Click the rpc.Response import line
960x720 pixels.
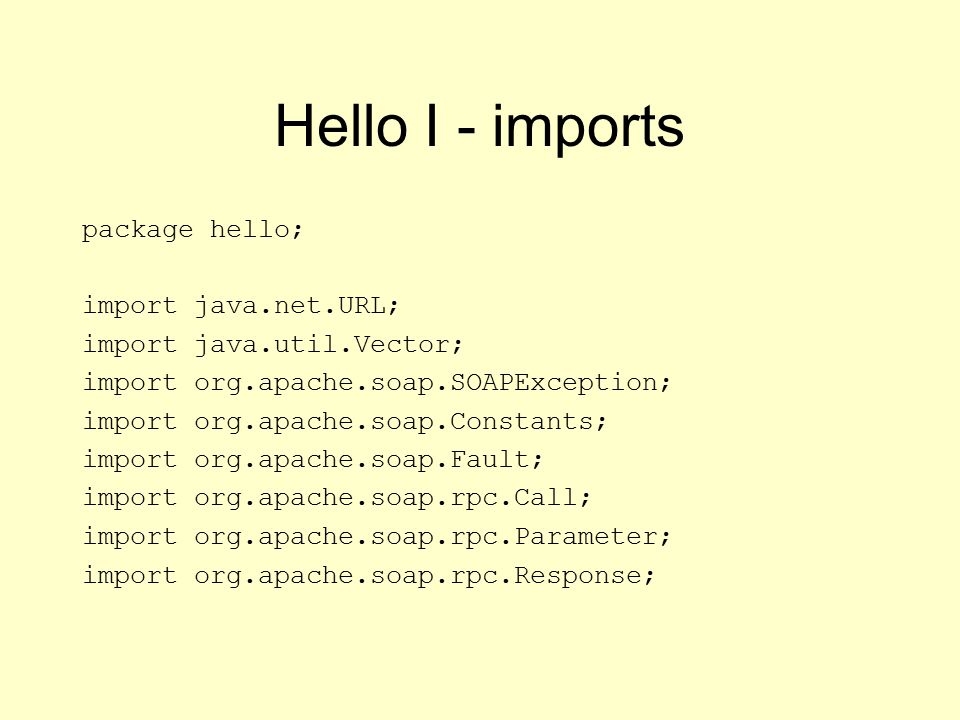tap(369, 576)
